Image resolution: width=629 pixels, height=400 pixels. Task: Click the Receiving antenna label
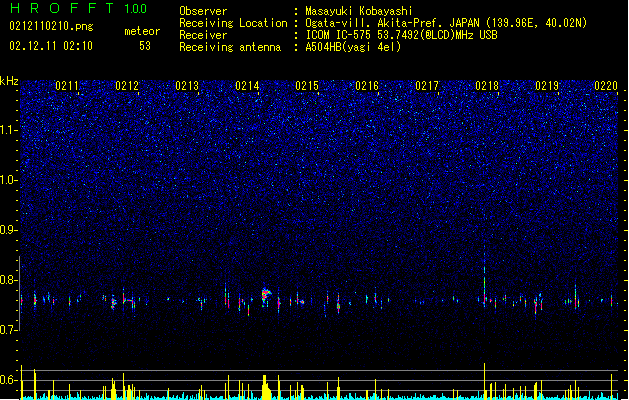pyautogui.click(x=230, y=47)
